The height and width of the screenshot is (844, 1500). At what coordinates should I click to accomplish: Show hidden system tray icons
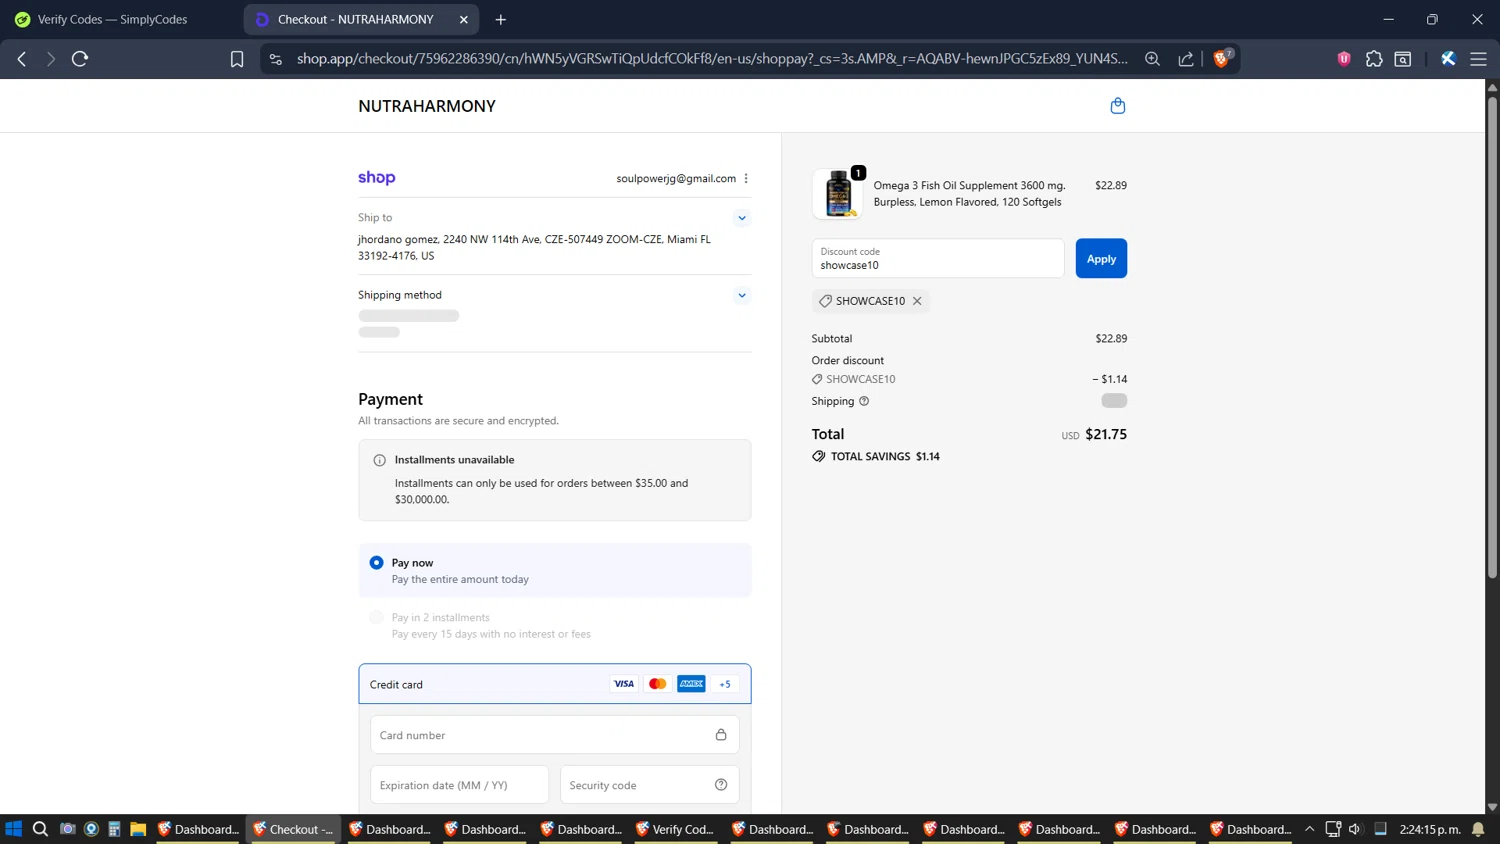(1309, 829)
